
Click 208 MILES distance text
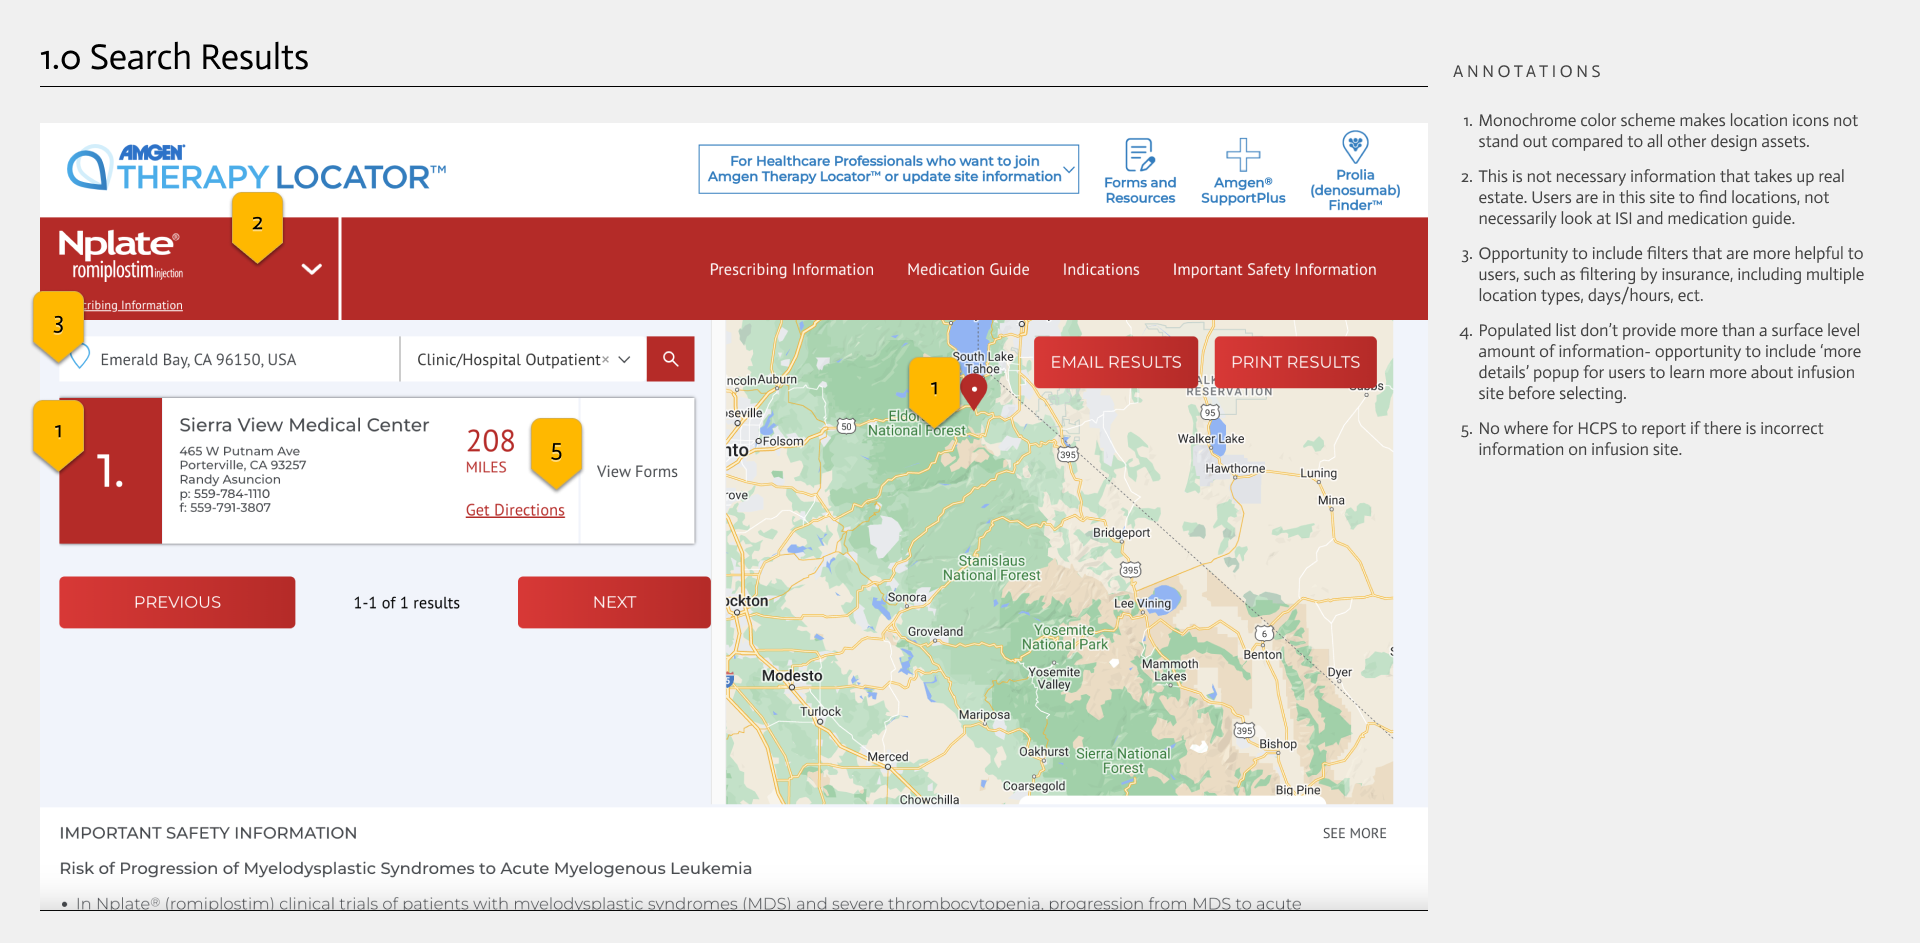tap(490, 450)
